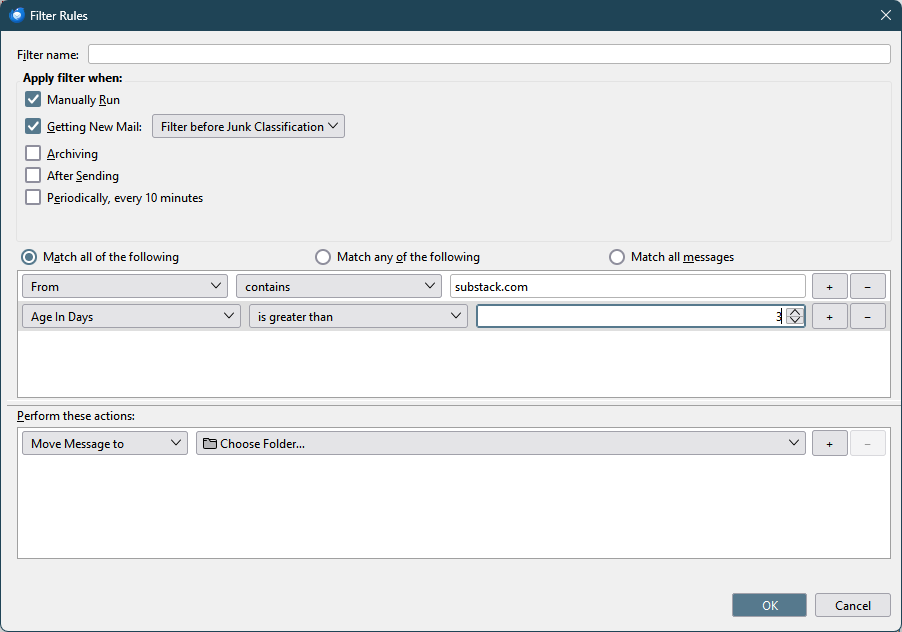Click the plus button in the From rule row
This screenshot has height=632, width=902.
(x=829, y=286)
